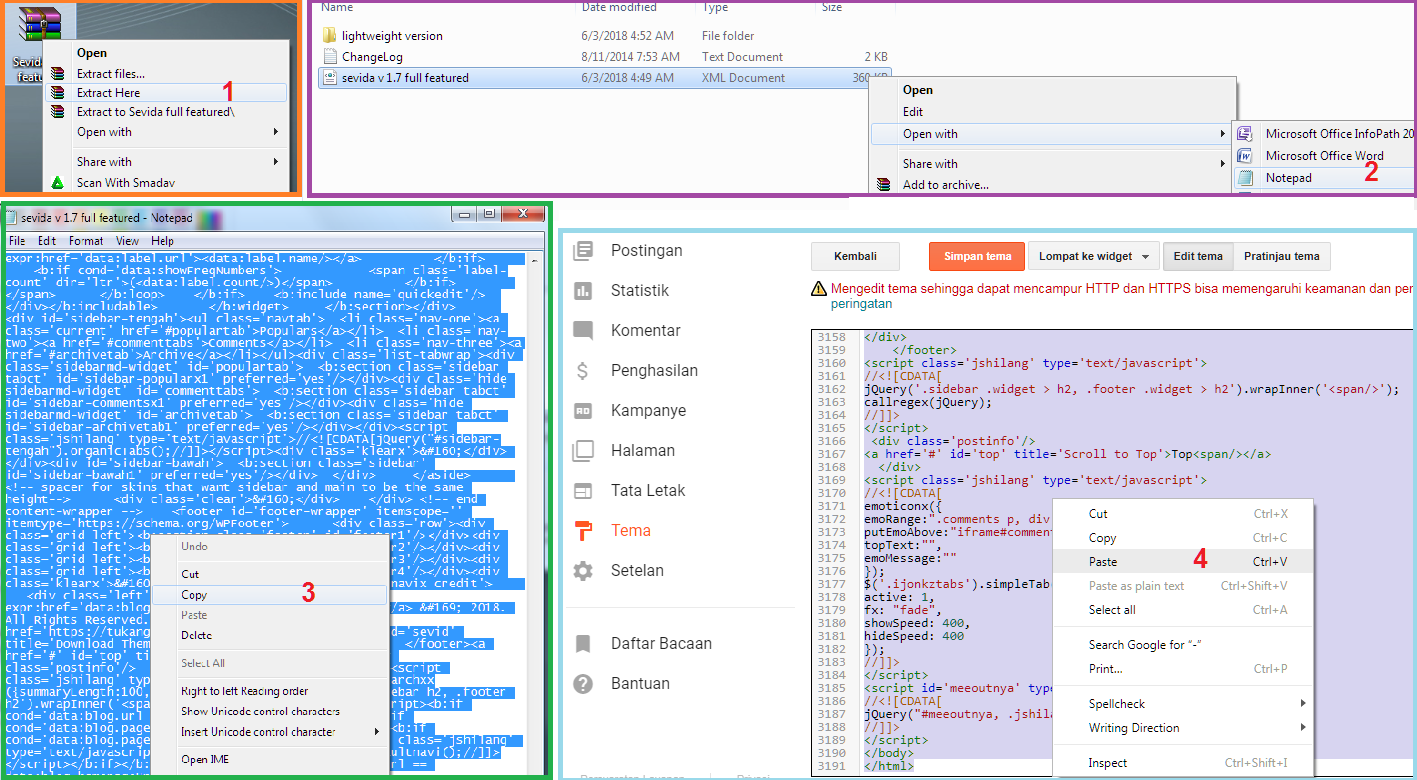
Task: Choose Paste in browser context menu
Action: click(x=1182, y=562)
